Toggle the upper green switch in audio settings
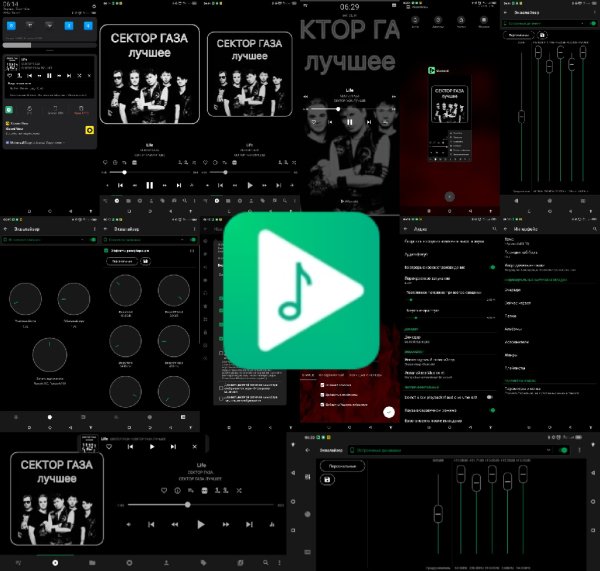 coord(492,267)
